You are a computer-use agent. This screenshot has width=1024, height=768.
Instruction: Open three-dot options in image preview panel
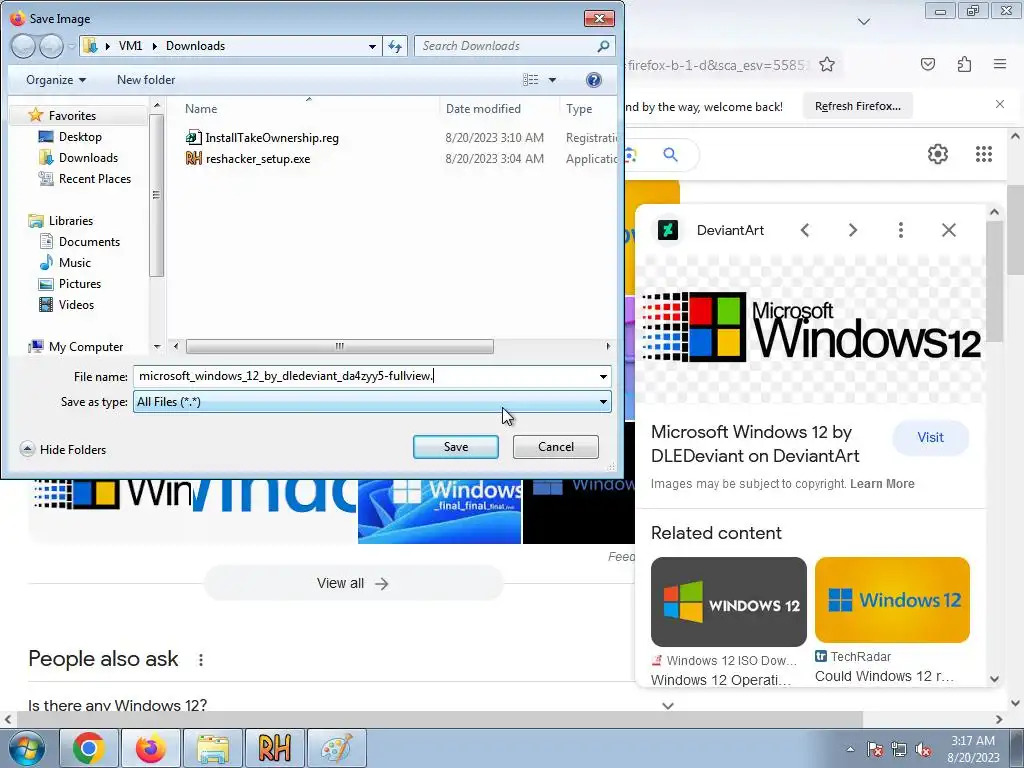(901, 230)
